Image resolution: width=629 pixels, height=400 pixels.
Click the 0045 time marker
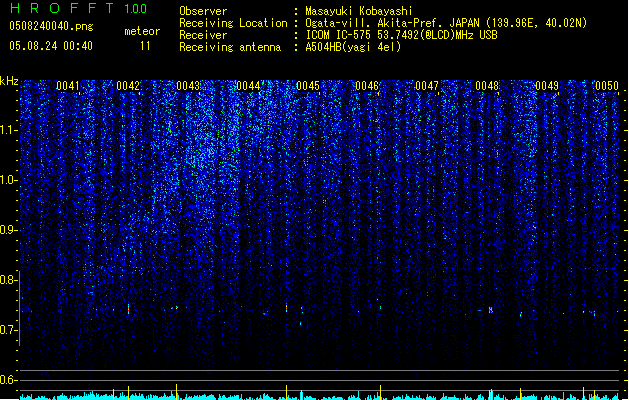[308, 86]
